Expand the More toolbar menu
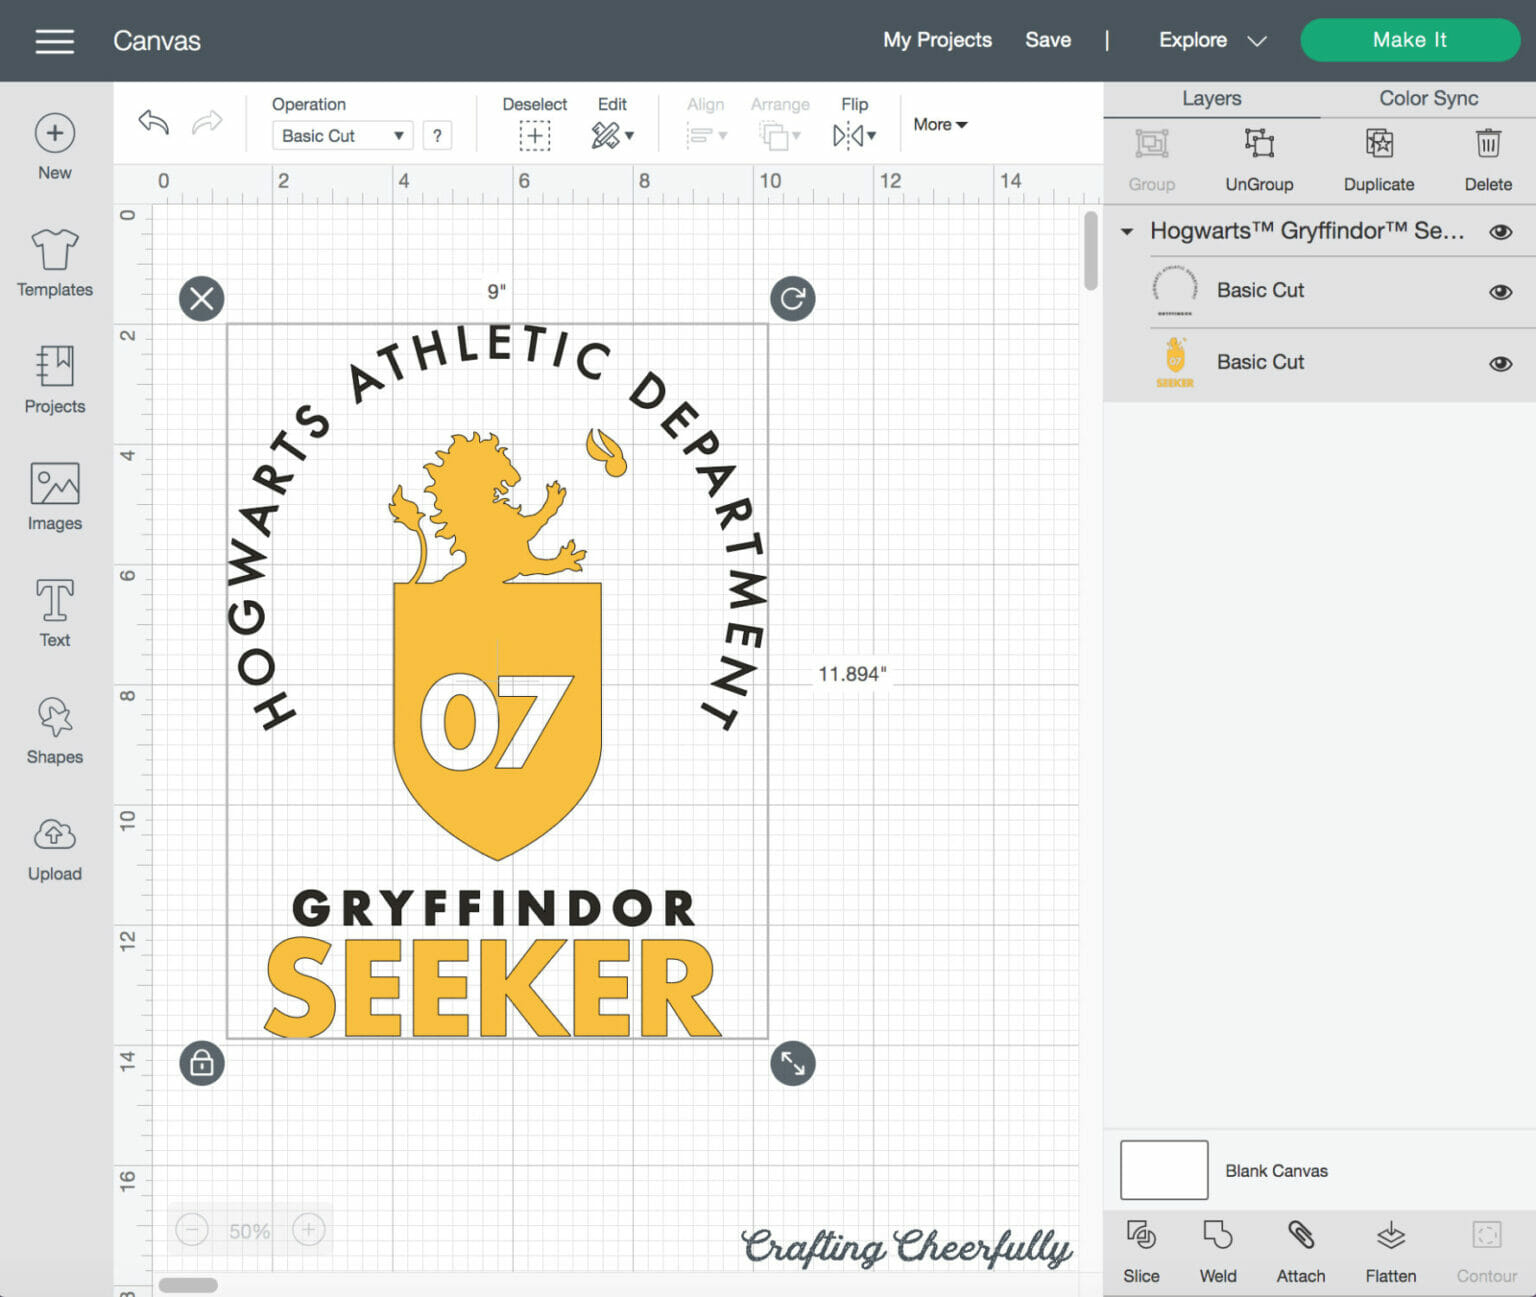 (940, 125)
